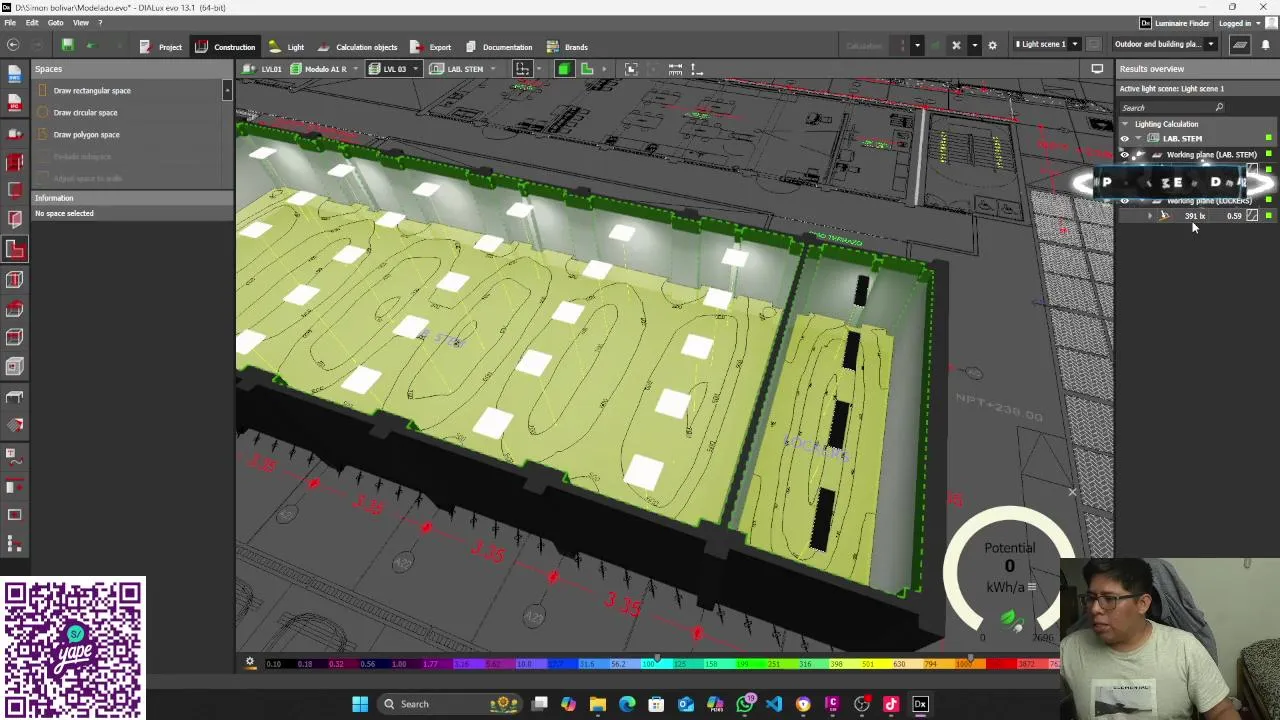1280x720 pixels.
Task: Click the measure distance icon in viewport toolbar
Action: [675, 69]
